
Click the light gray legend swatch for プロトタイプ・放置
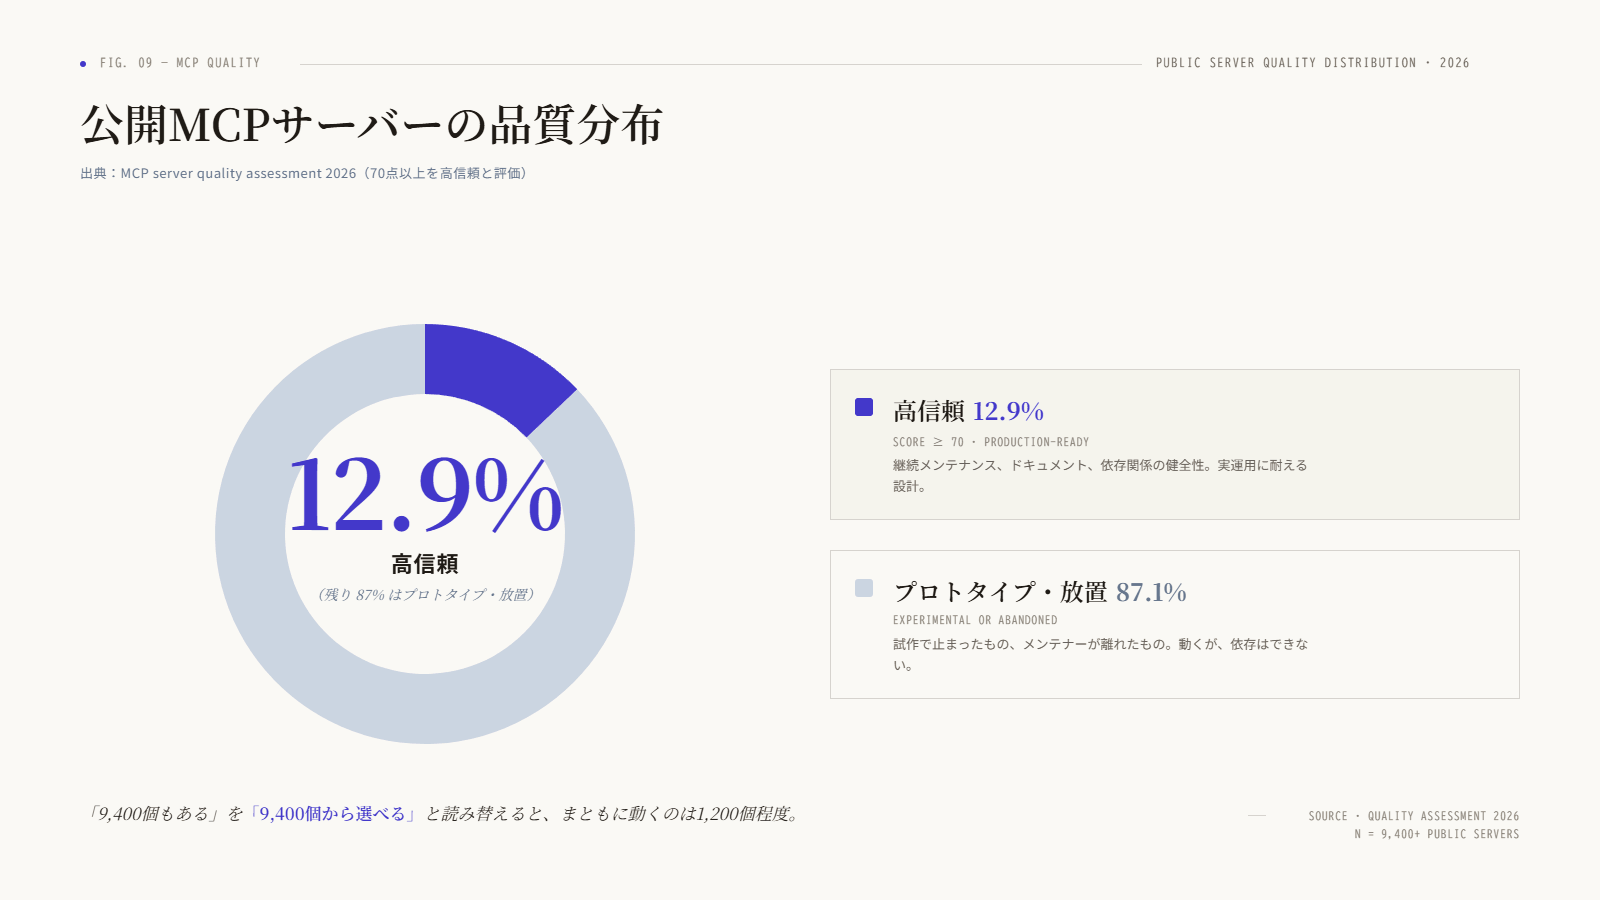click(864, 588)
